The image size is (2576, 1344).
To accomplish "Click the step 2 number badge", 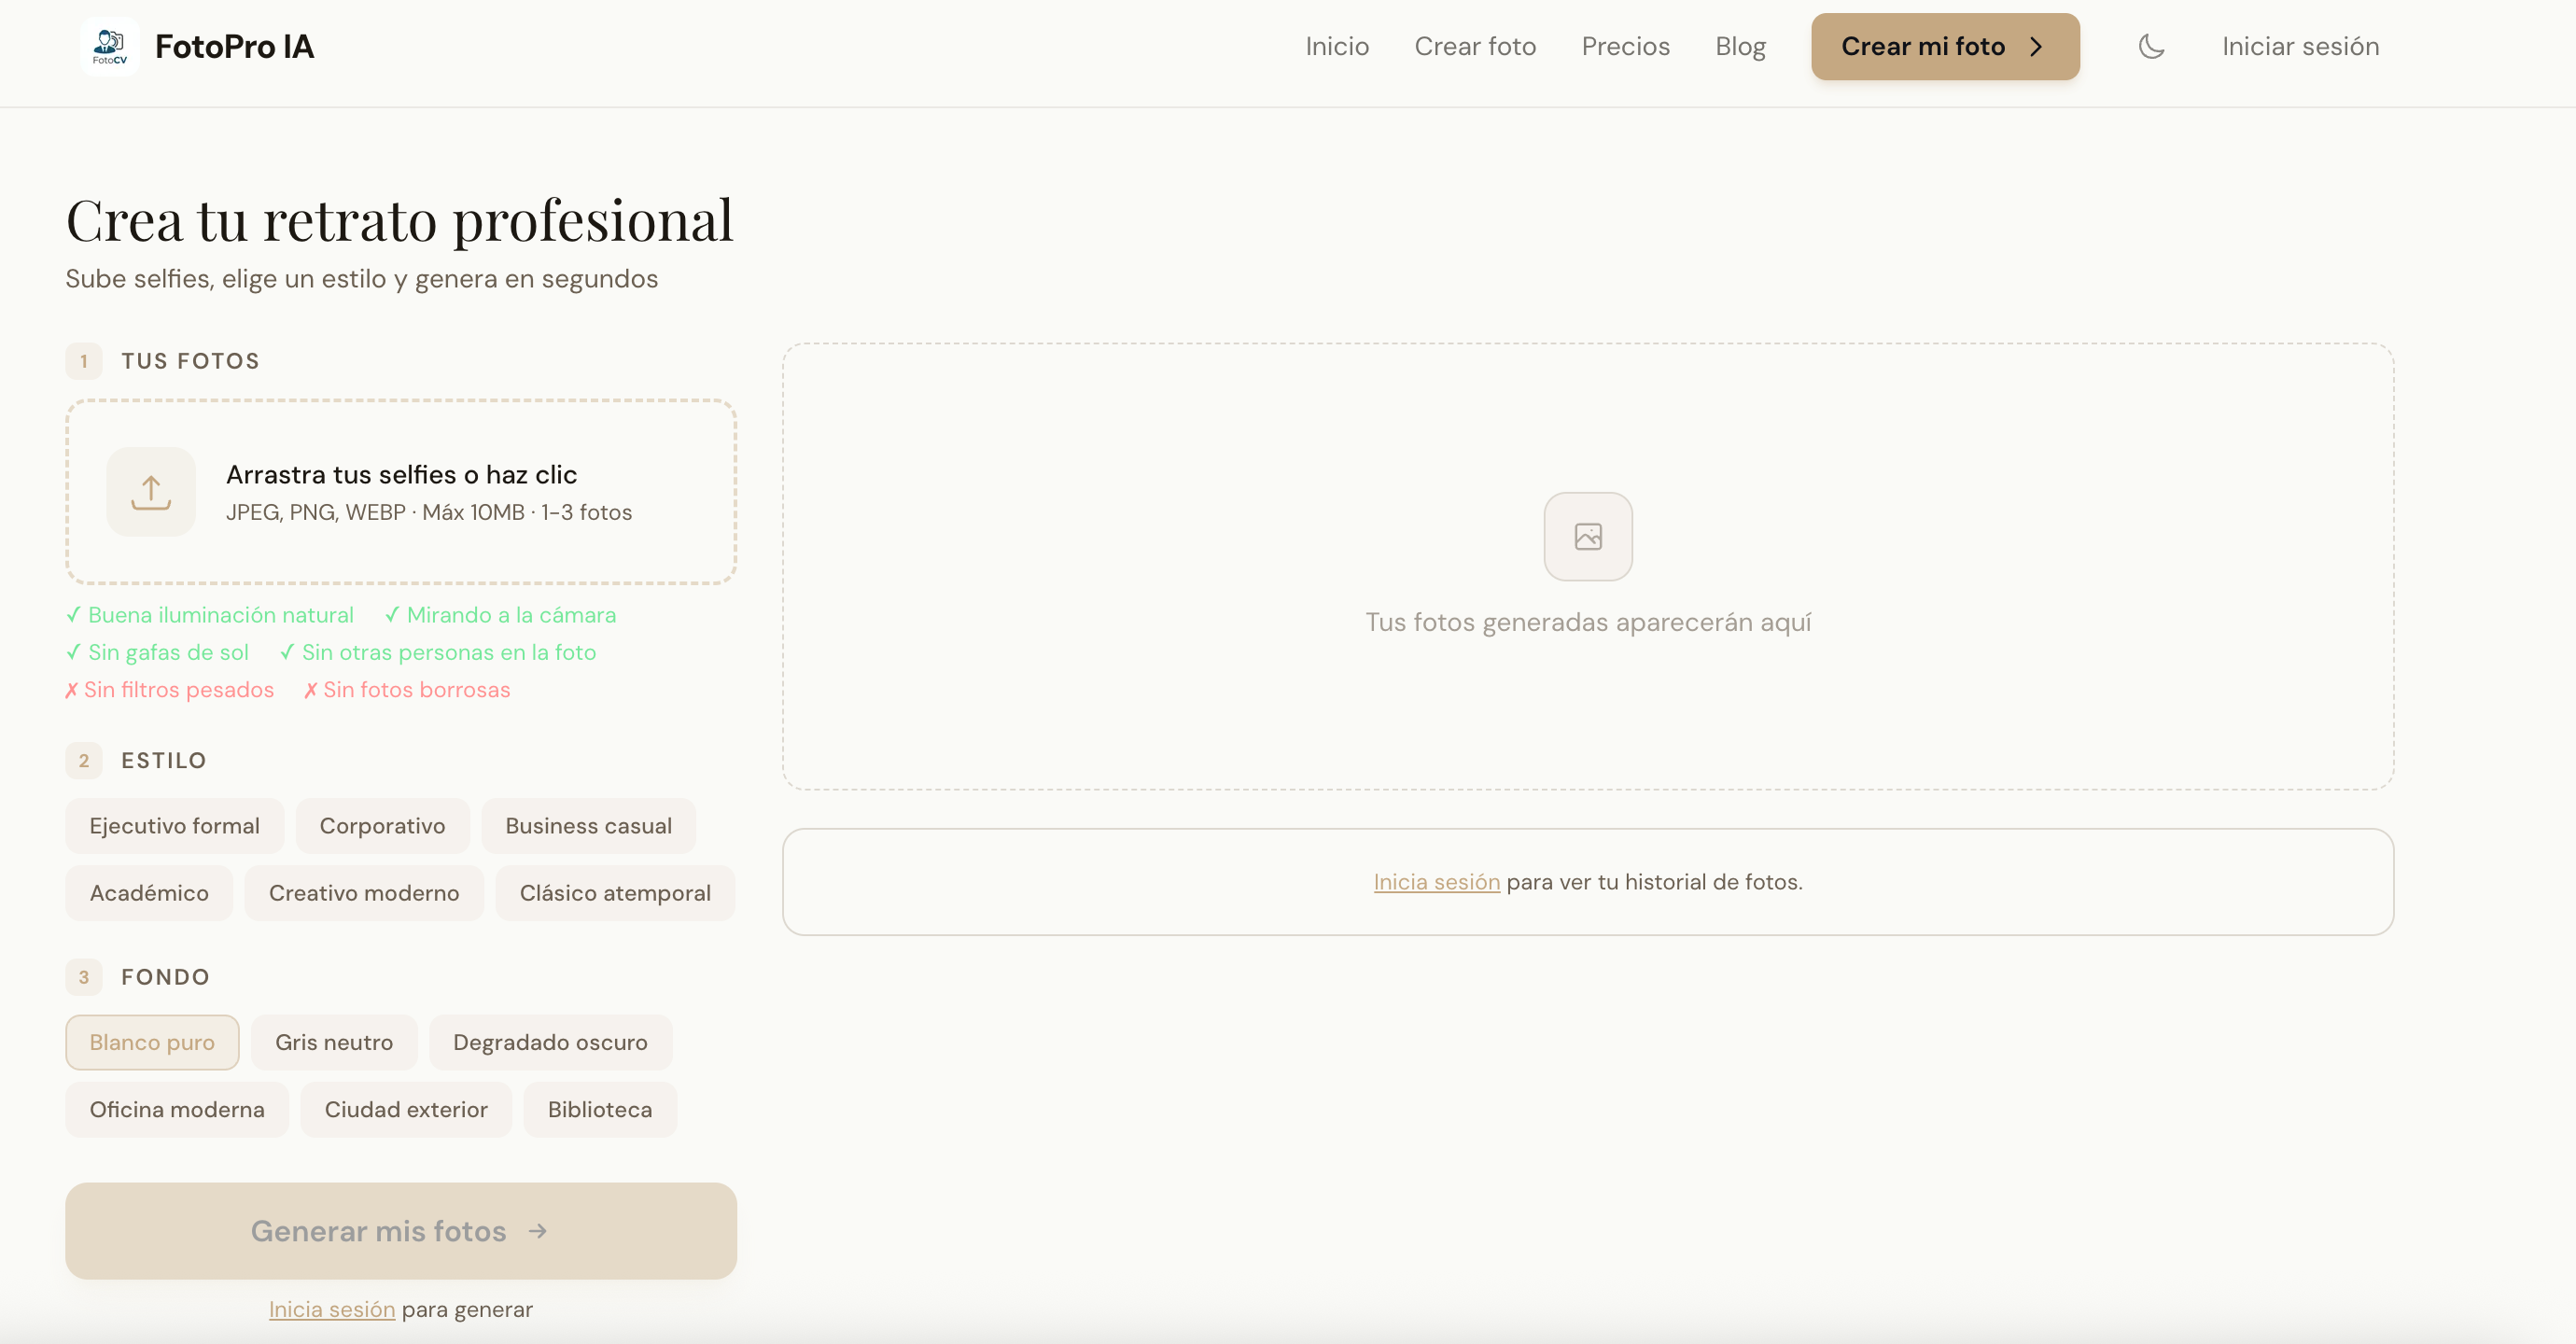I will (84, 760).
